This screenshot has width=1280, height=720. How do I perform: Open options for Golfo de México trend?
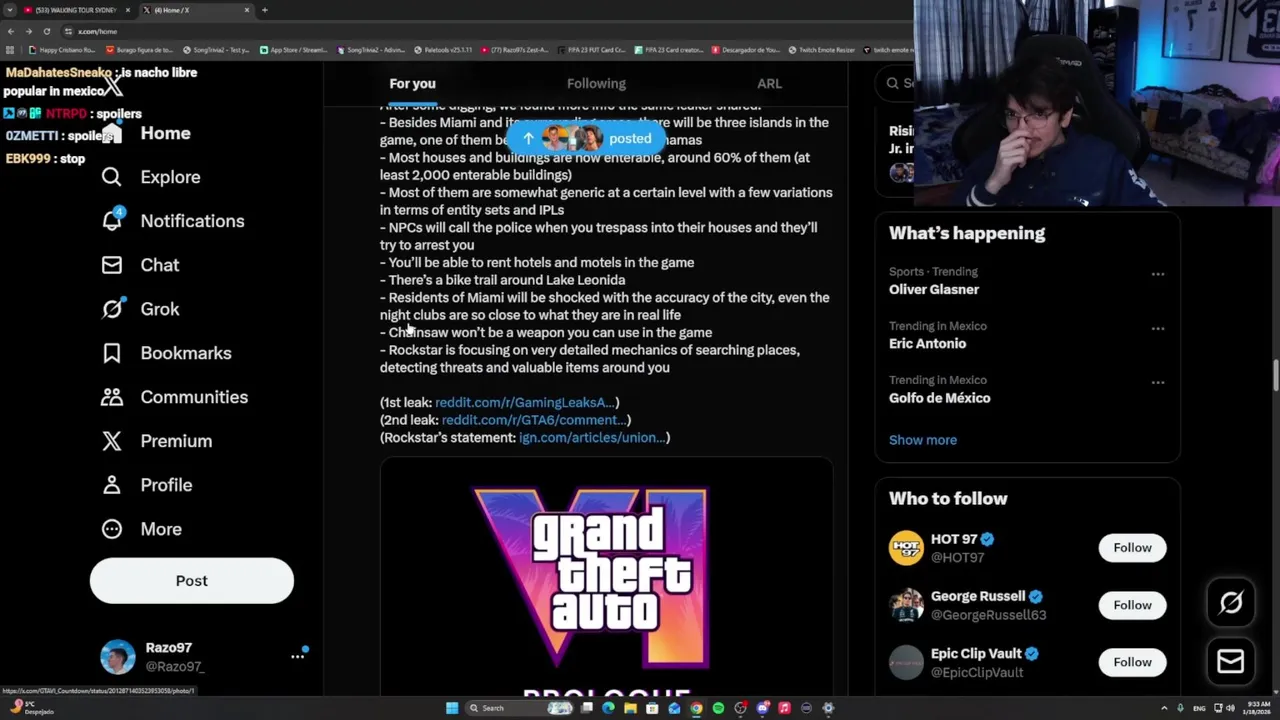tap(1157, 382)
